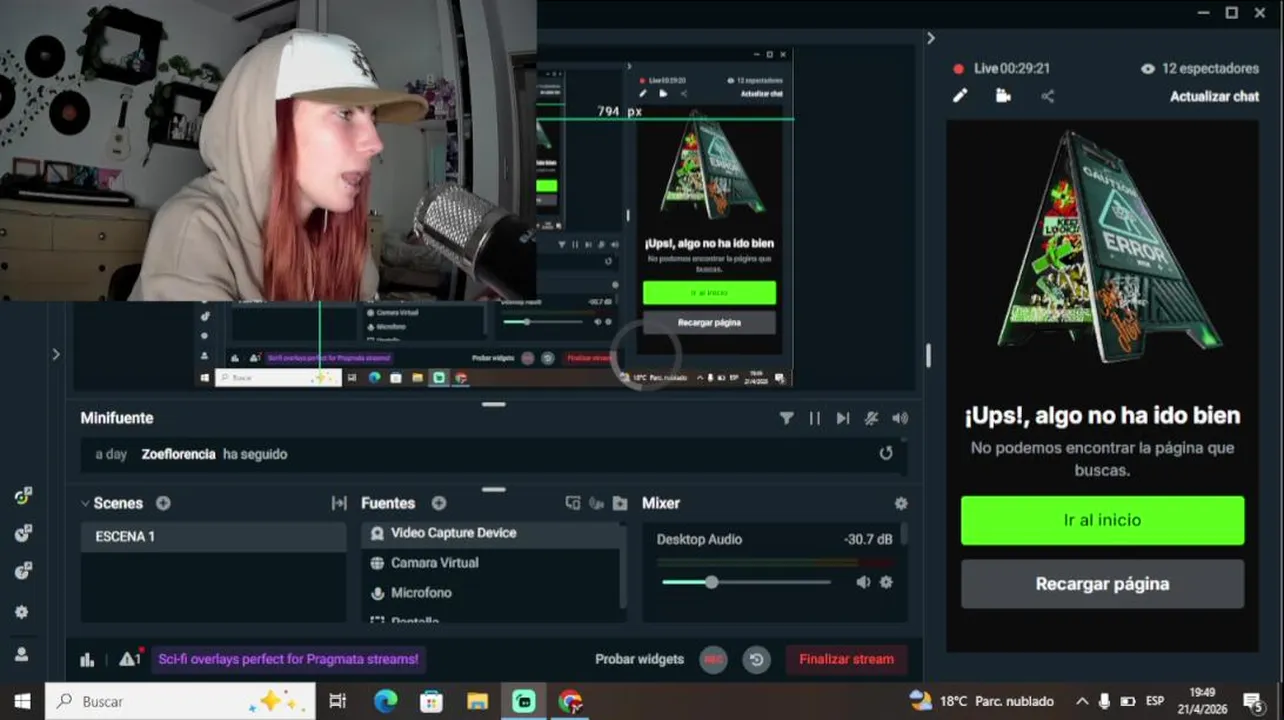
Task: Open the Sci-fi overlays Pragmata banner
Action: tap(289, 659)
